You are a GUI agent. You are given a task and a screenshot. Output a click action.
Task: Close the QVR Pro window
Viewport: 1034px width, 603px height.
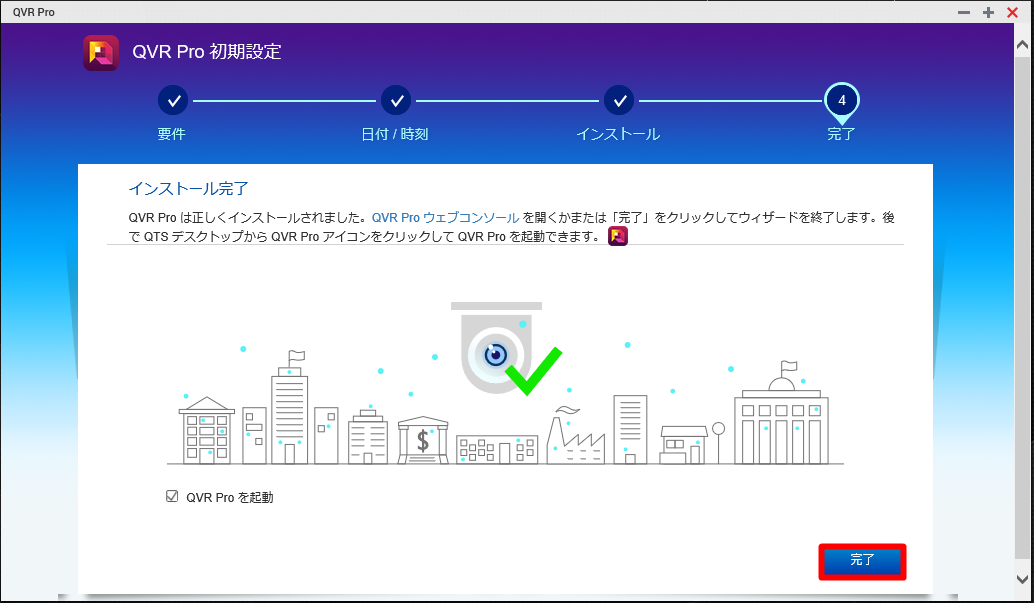click(1012, 13)
